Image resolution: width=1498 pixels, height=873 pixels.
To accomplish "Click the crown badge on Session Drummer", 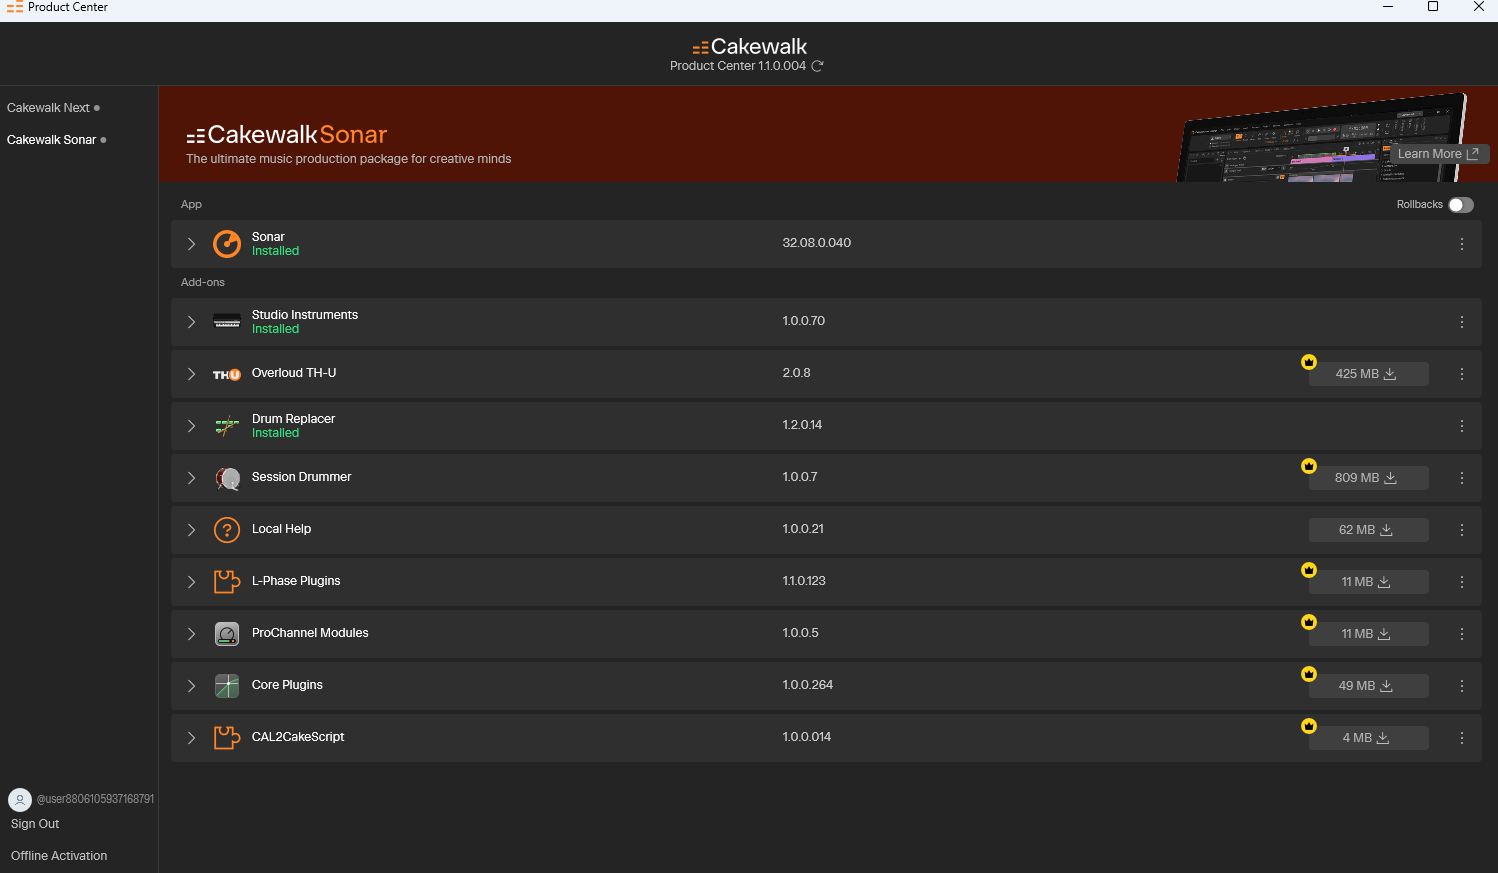I will click(x=1309, y=466).
